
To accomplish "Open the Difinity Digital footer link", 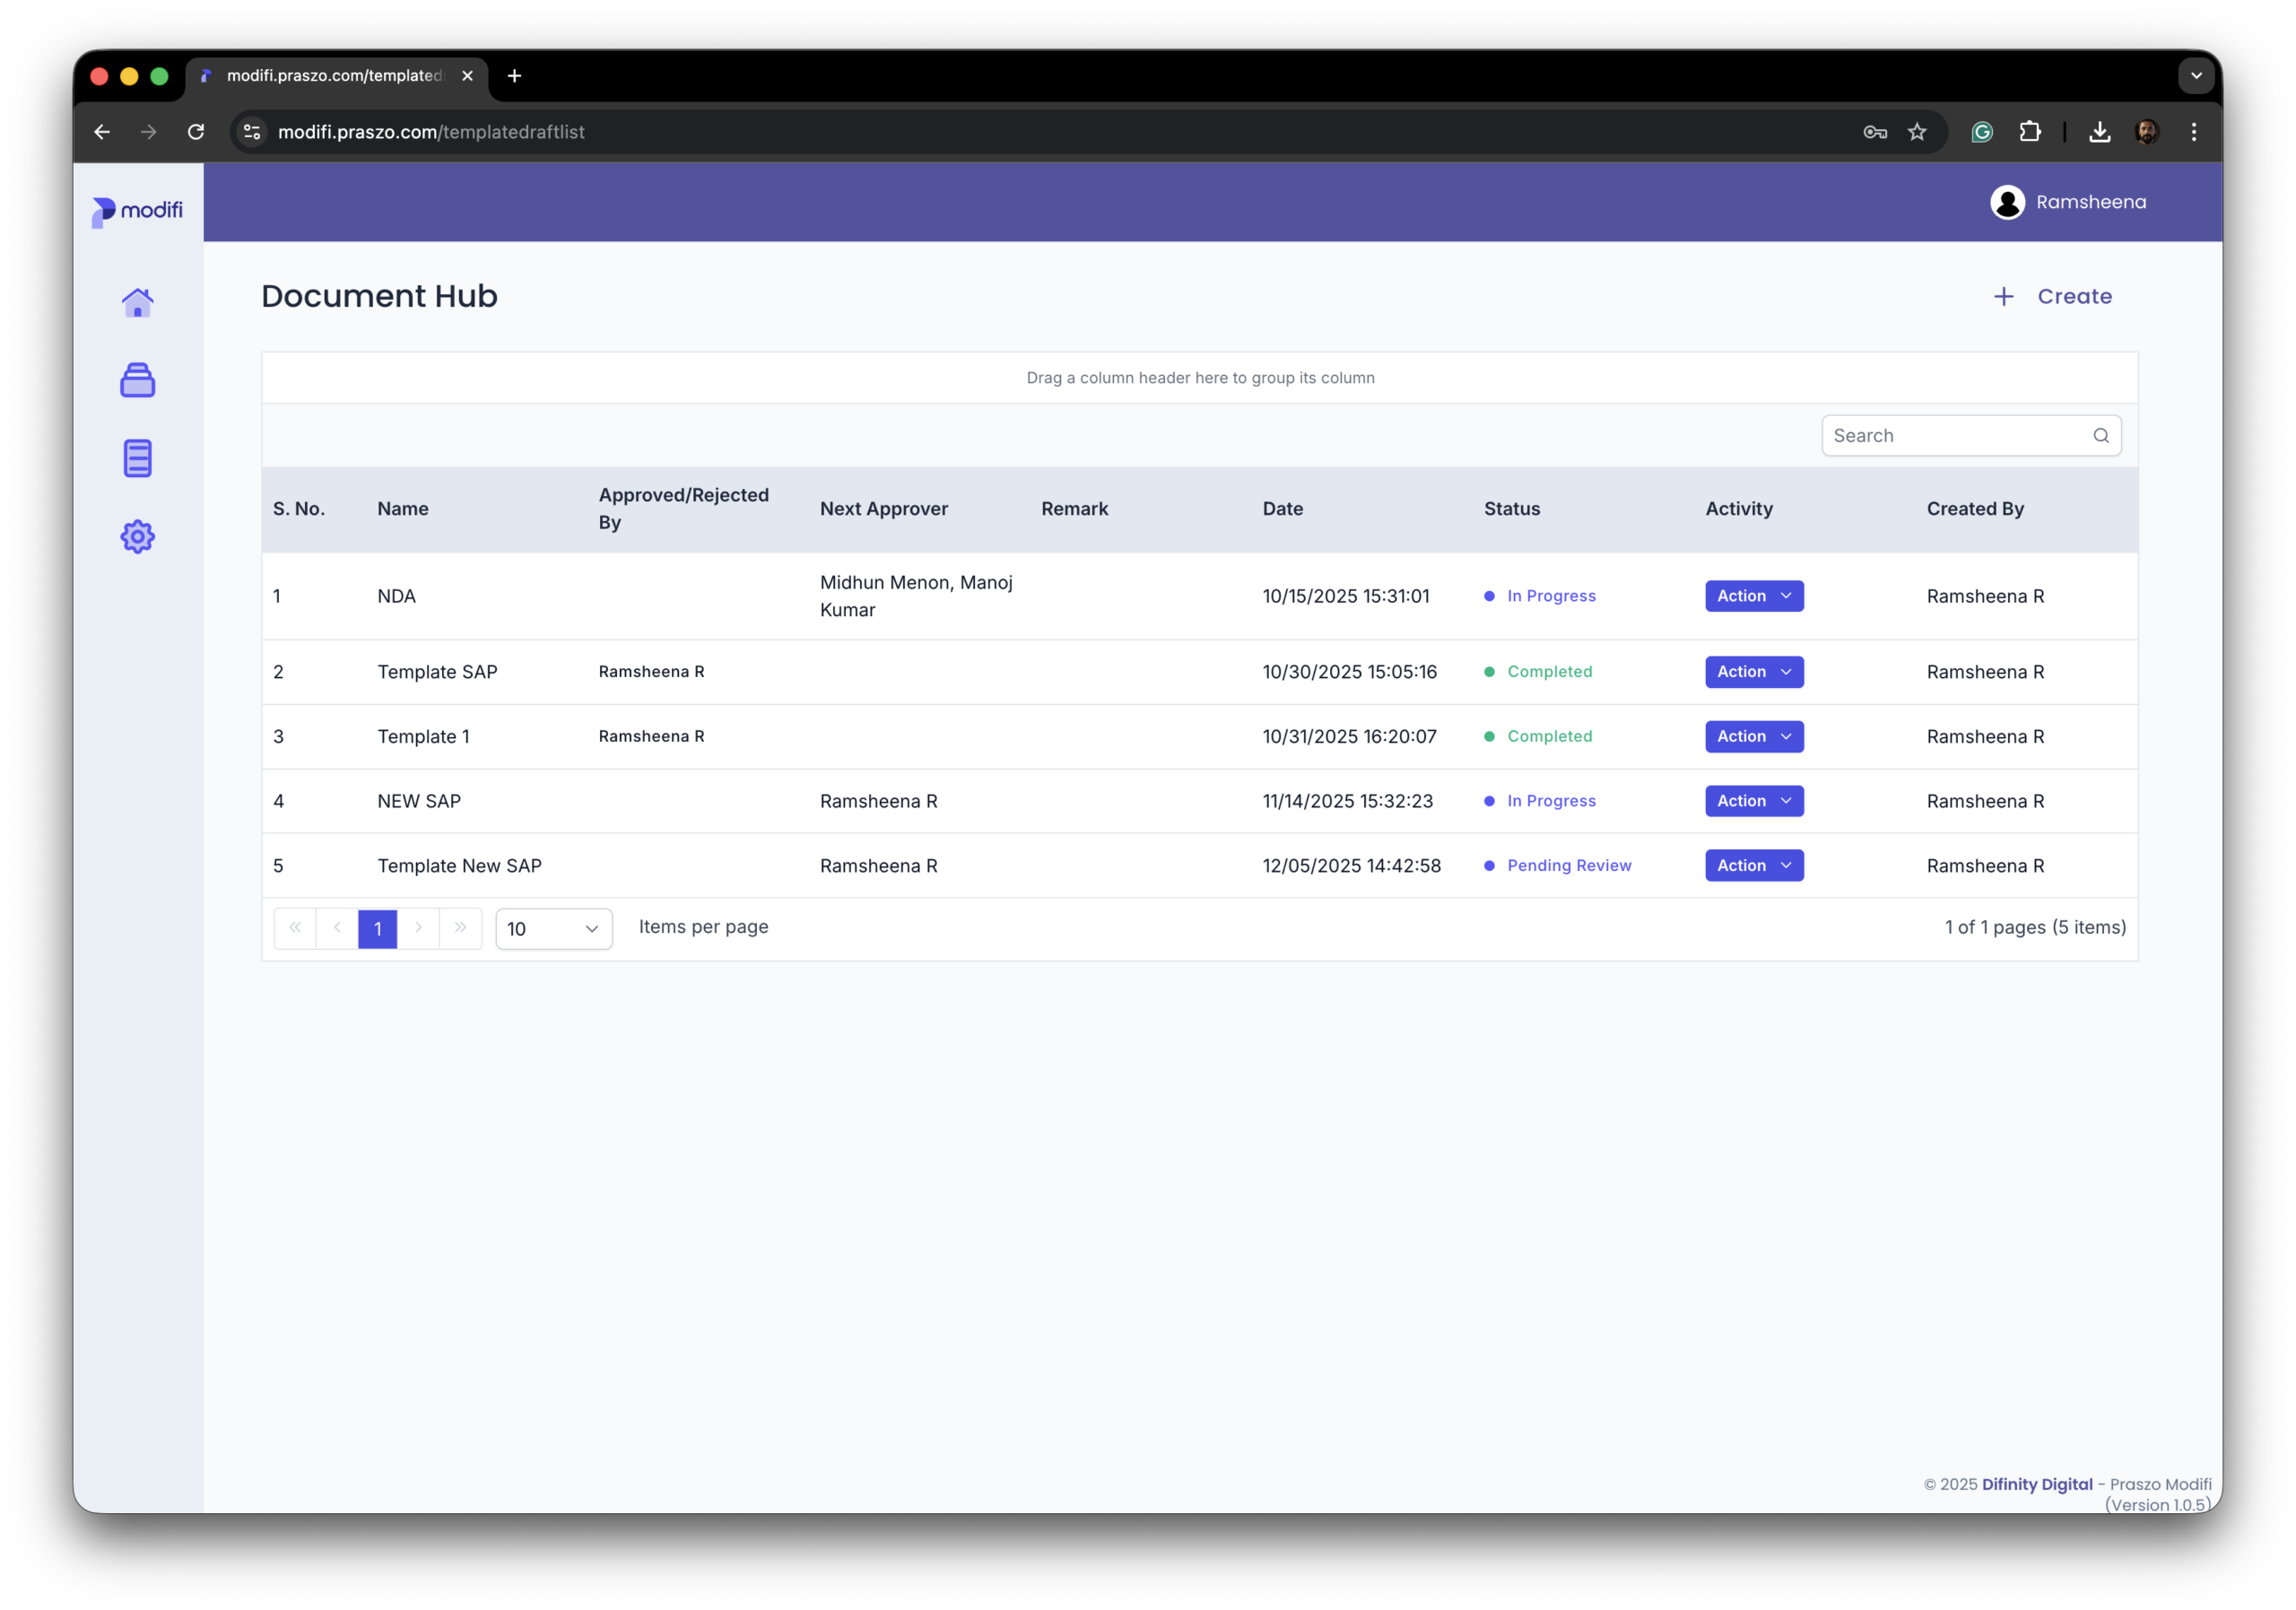I will [x=2037, y=1484].
